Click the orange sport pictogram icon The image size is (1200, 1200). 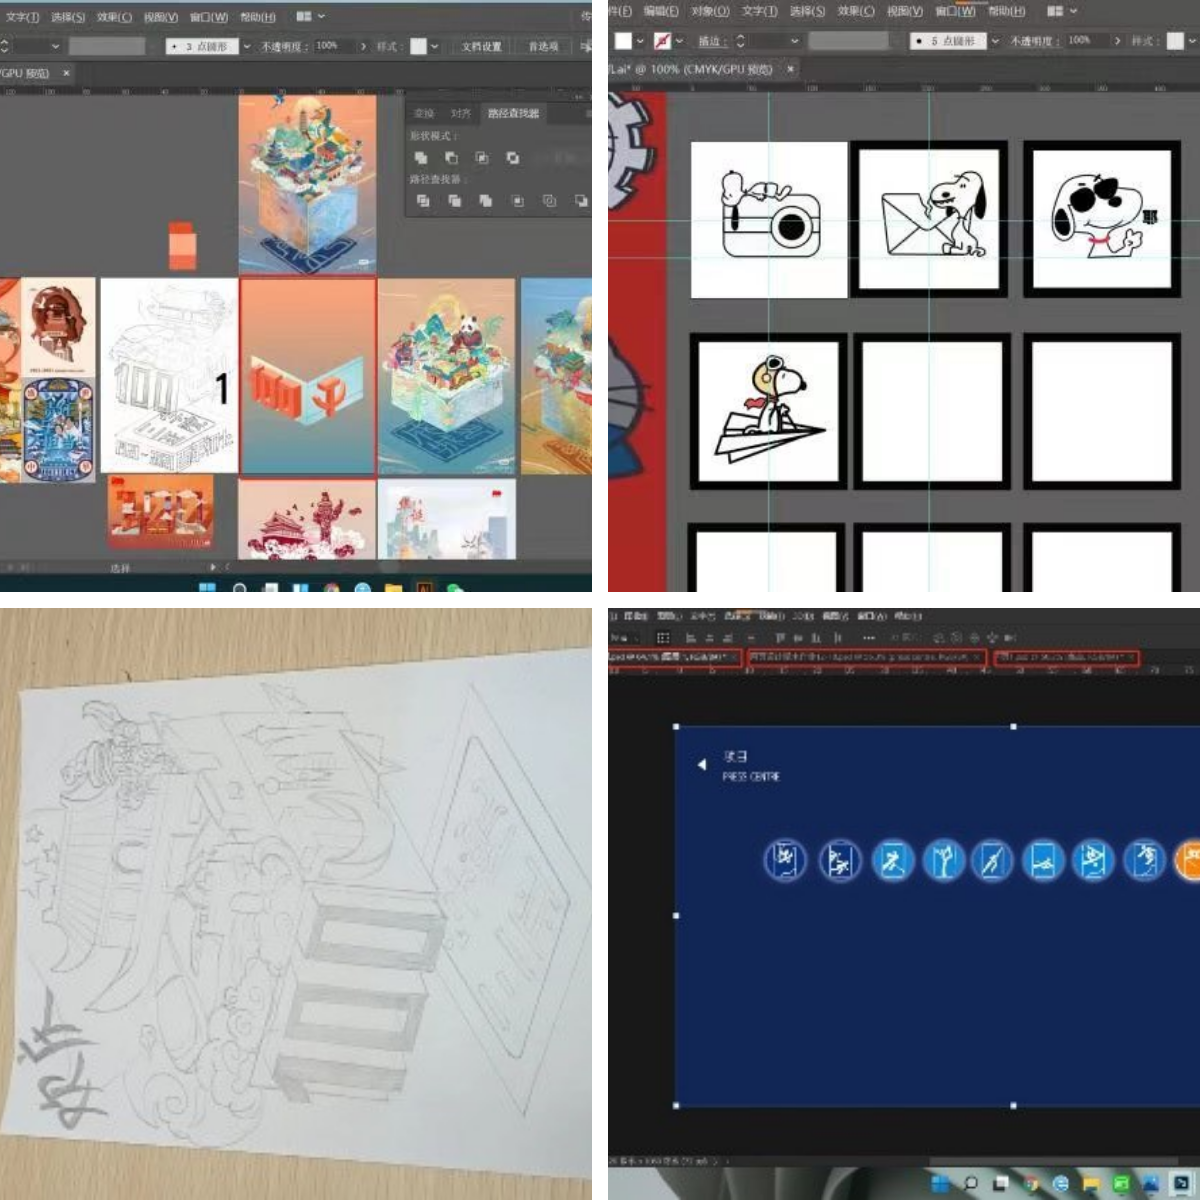pos(1188,860)
